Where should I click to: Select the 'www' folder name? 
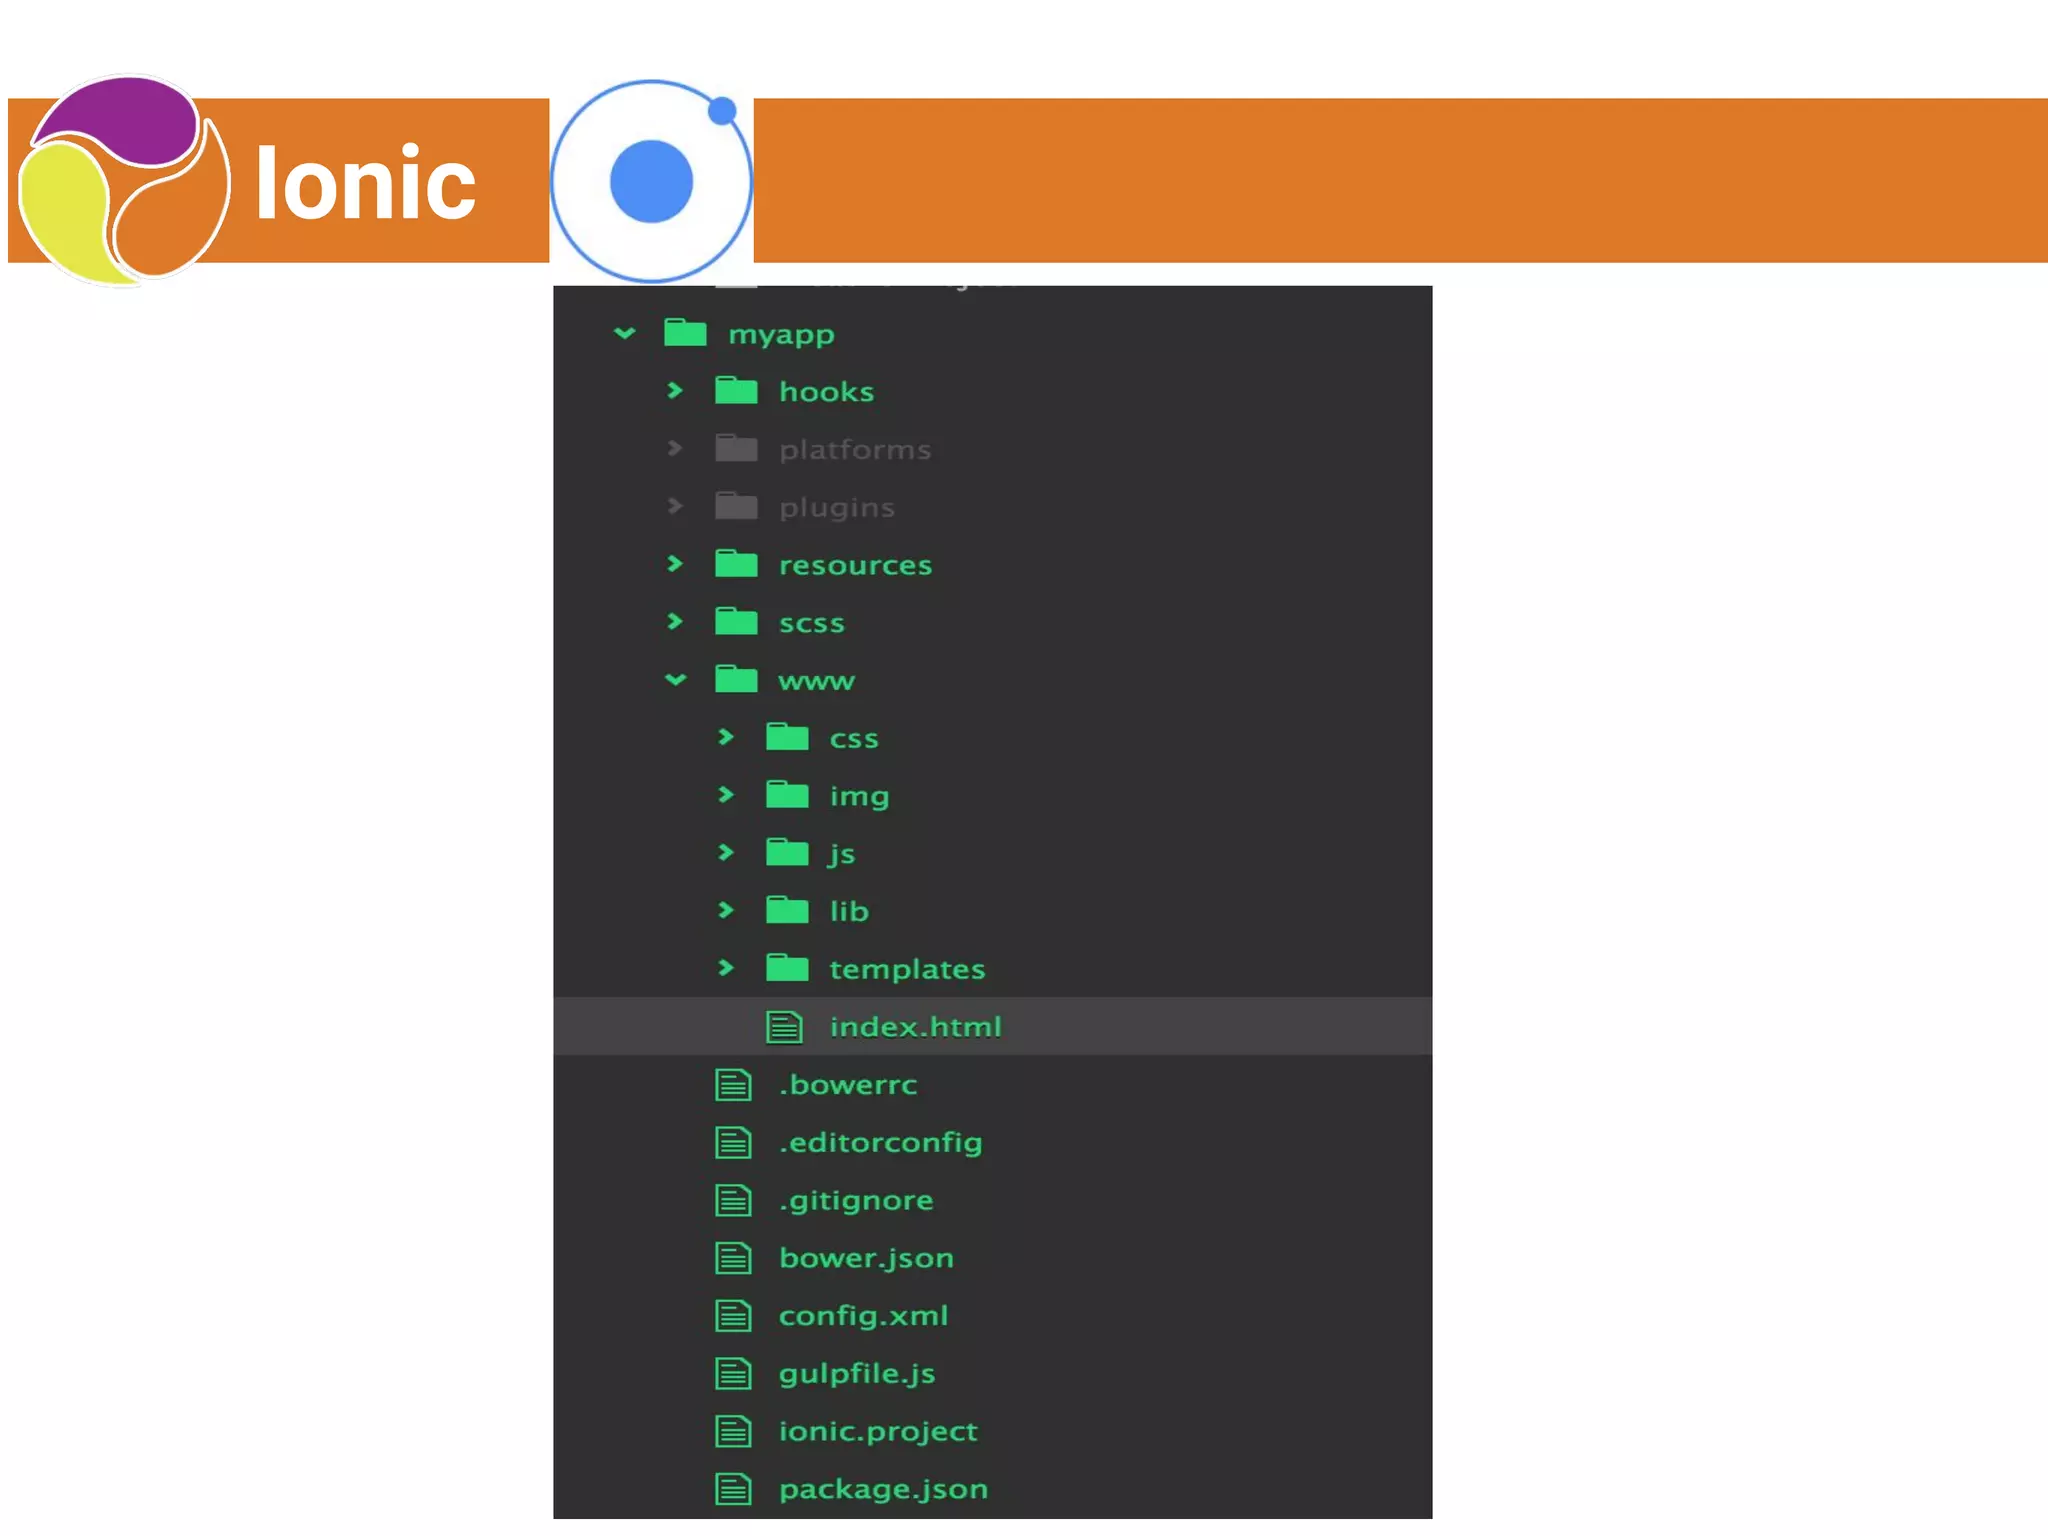point(817,681)
